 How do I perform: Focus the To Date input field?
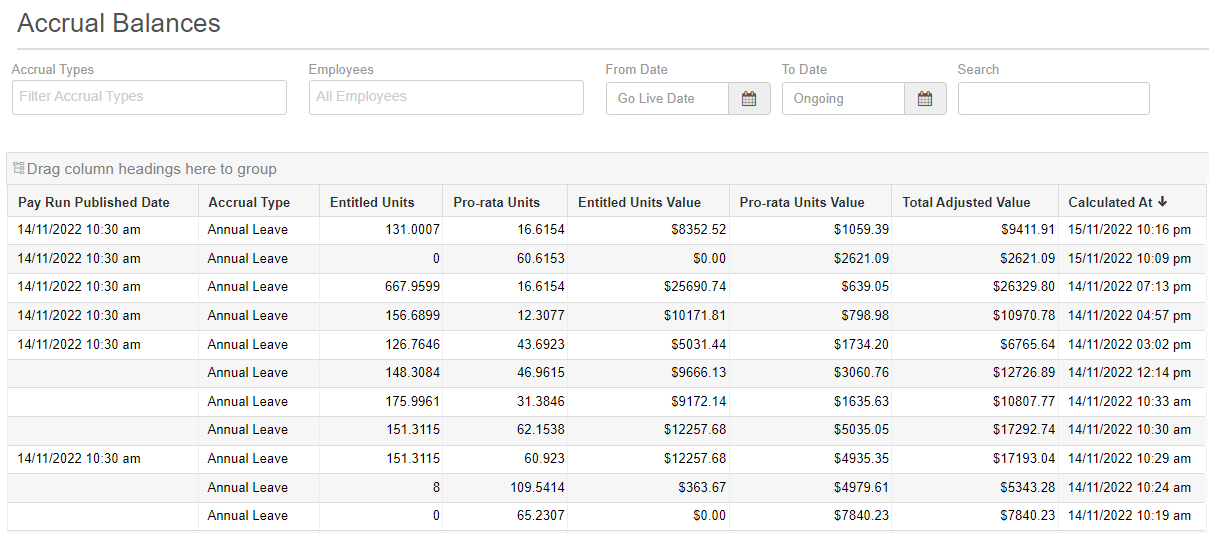click(843, 98)
